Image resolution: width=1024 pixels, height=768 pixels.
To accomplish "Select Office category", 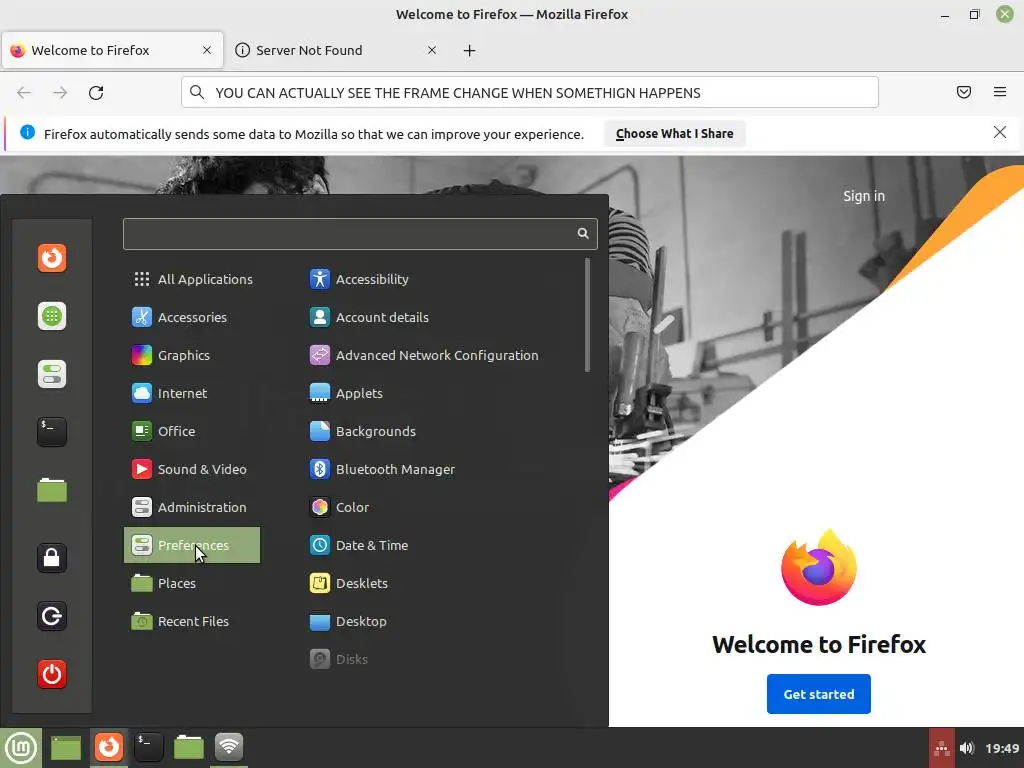I will tap(192, 431).
